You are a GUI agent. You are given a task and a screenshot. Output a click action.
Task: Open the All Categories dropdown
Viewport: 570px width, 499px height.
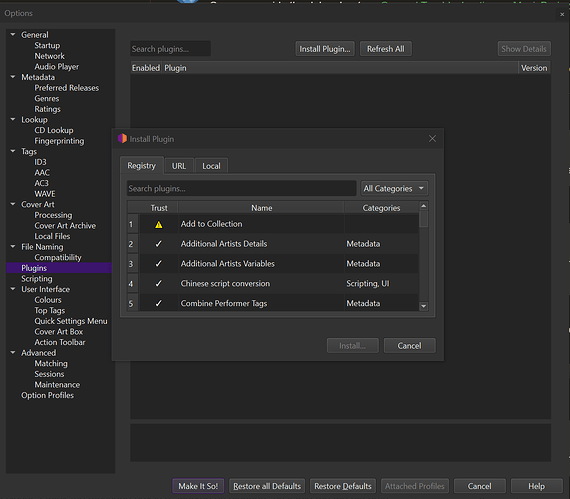394,188
